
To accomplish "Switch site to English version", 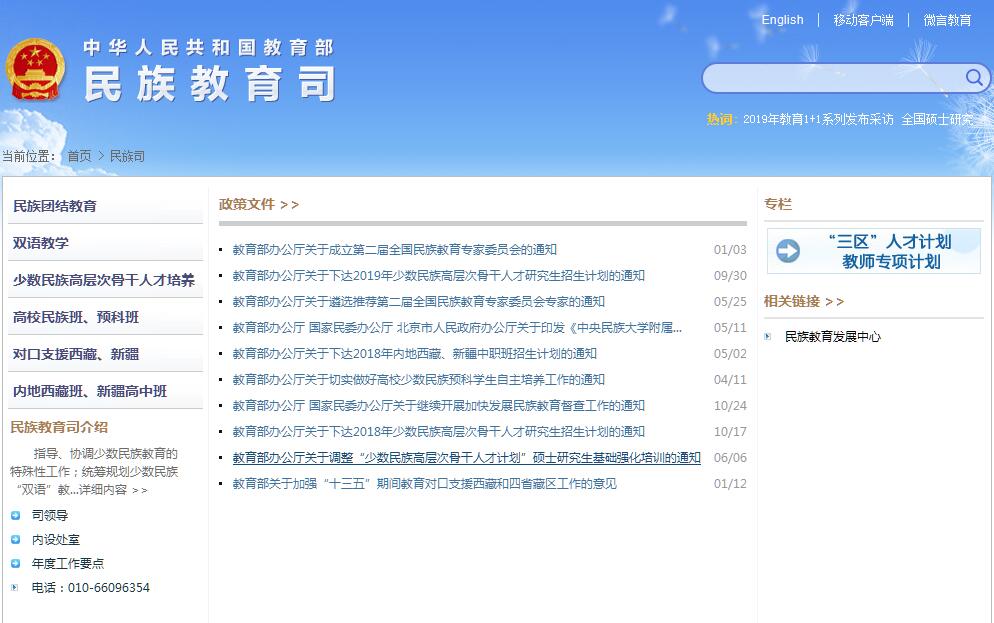I will click(x=782, y=20).
